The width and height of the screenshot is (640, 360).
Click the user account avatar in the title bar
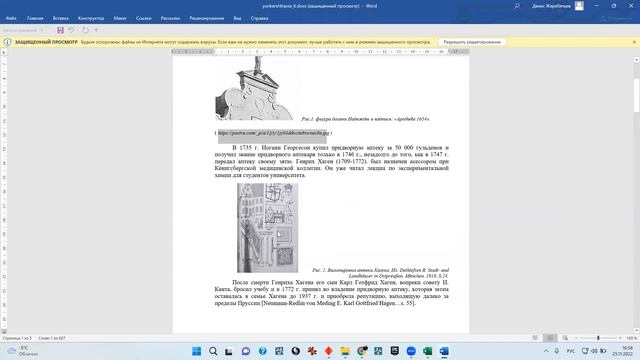[579, 6]
